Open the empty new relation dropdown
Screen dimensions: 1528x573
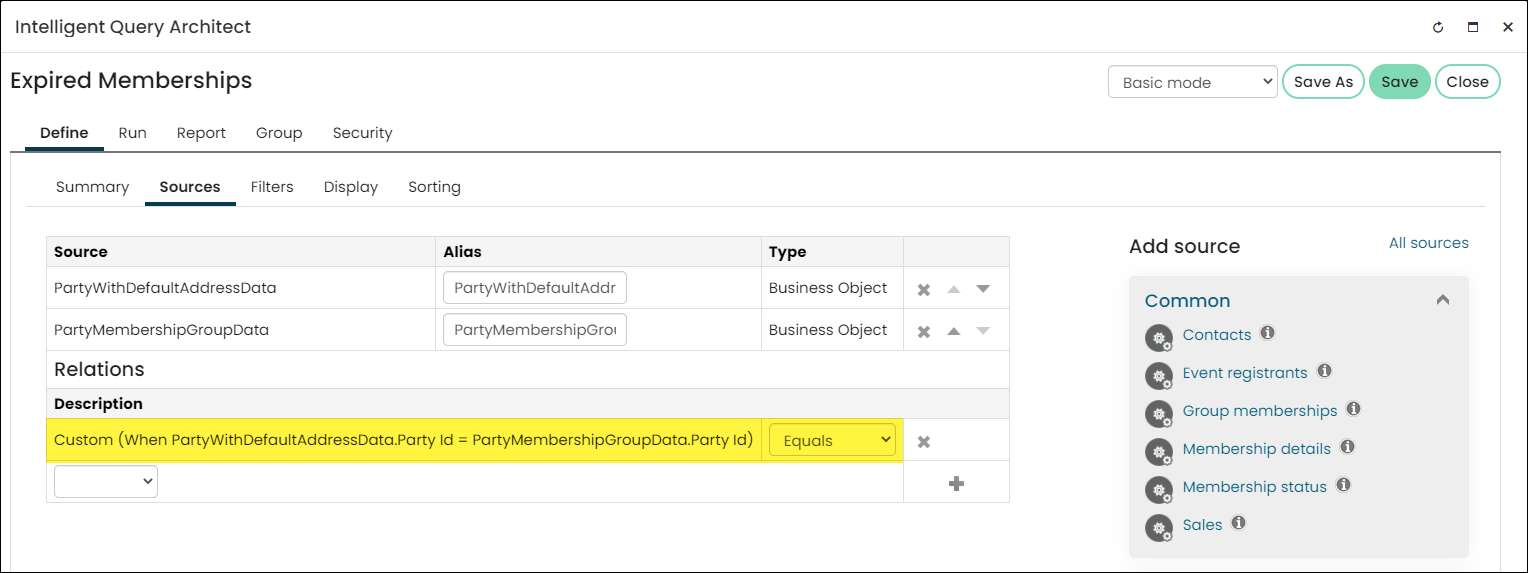tap(106, 482)
